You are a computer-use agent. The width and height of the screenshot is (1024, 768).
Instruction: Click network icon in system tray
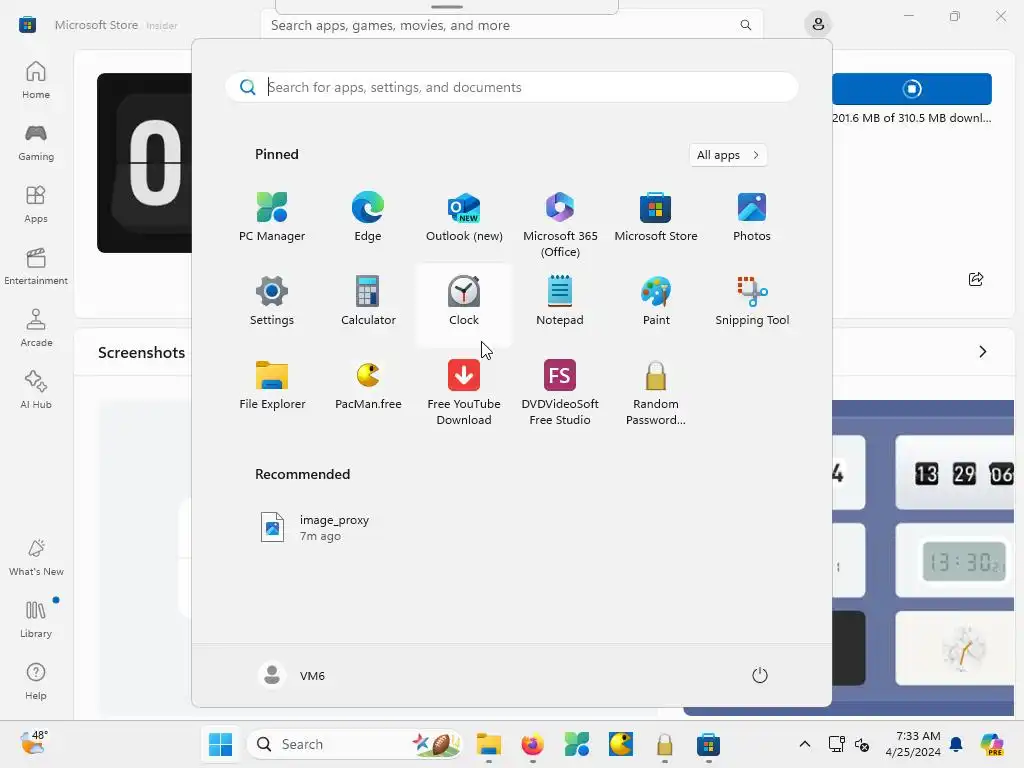837,744
